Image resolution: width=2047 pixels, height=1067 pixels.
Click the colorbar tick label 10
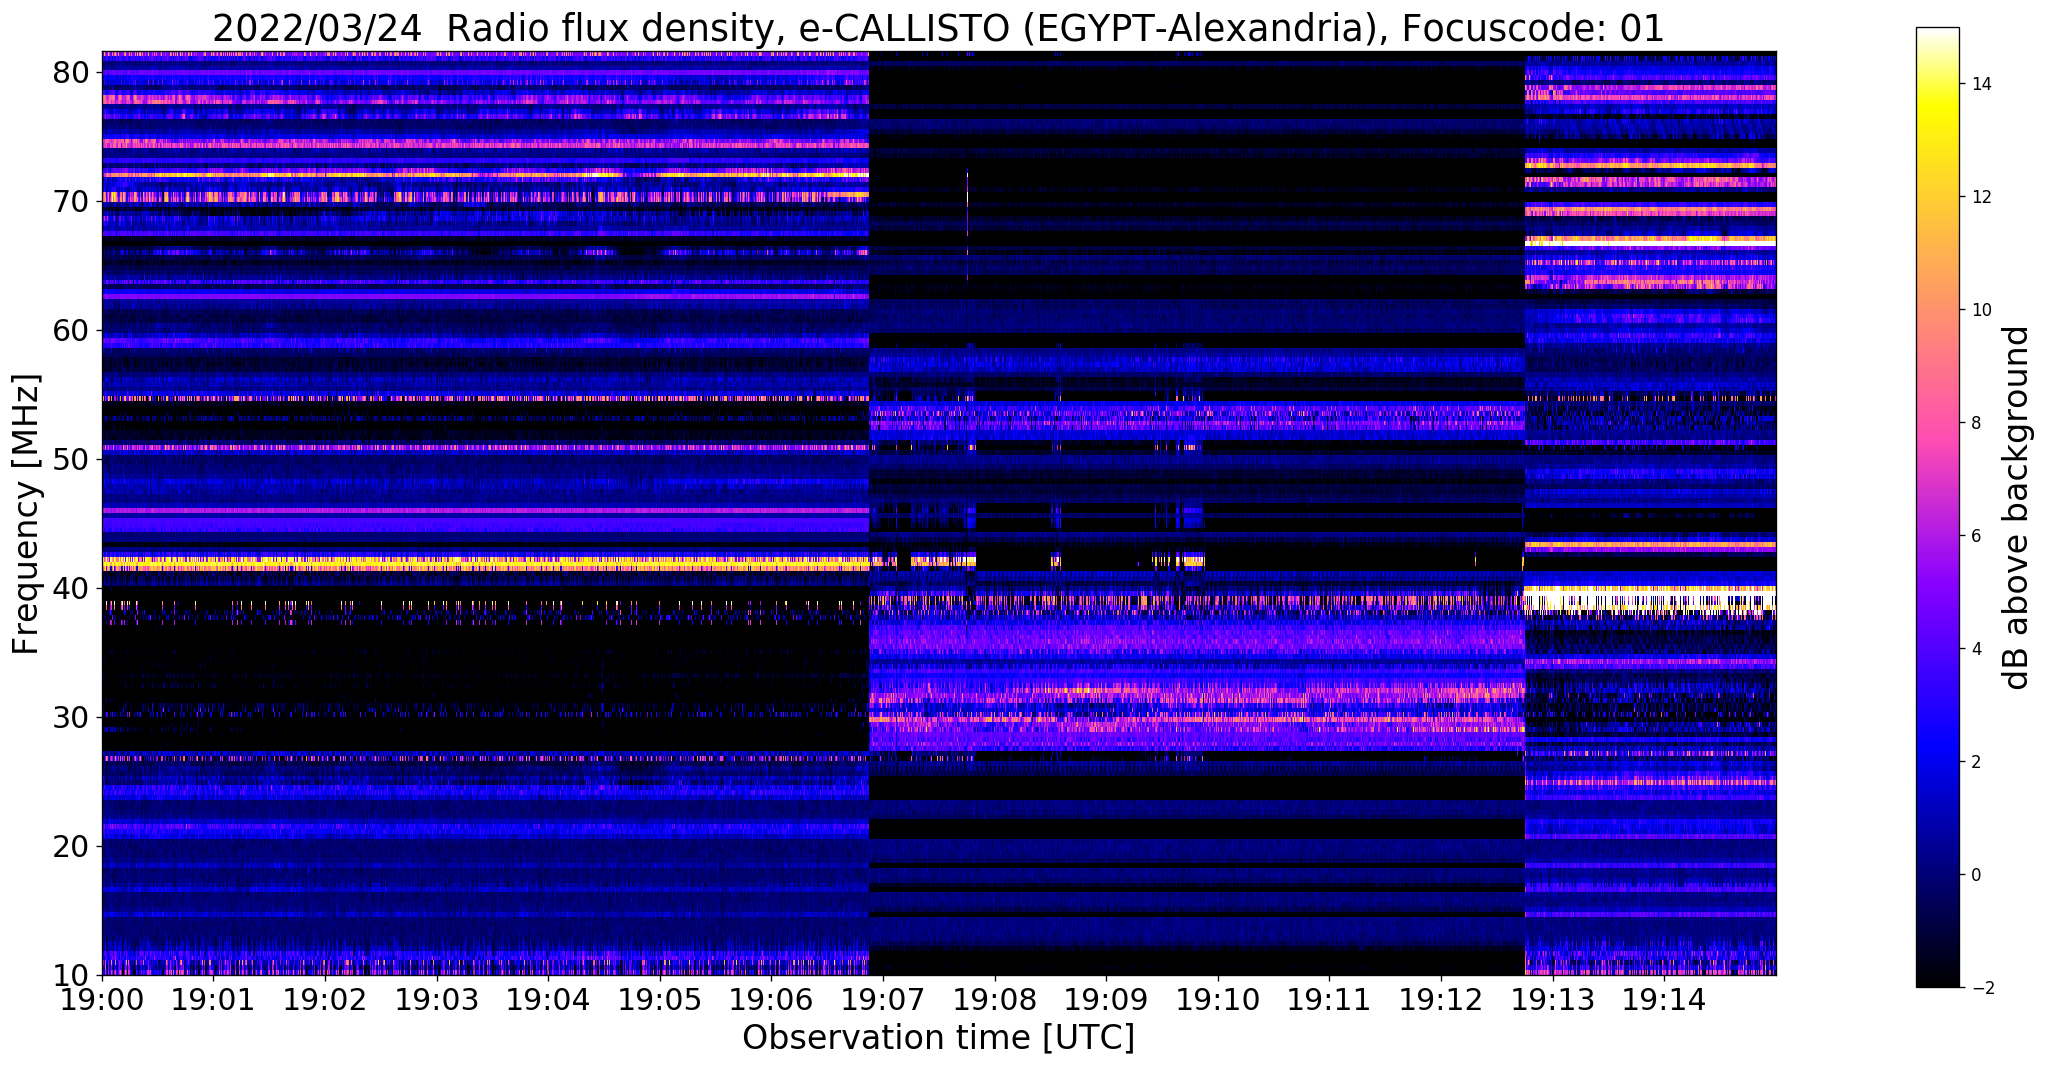click(1981, 310)
